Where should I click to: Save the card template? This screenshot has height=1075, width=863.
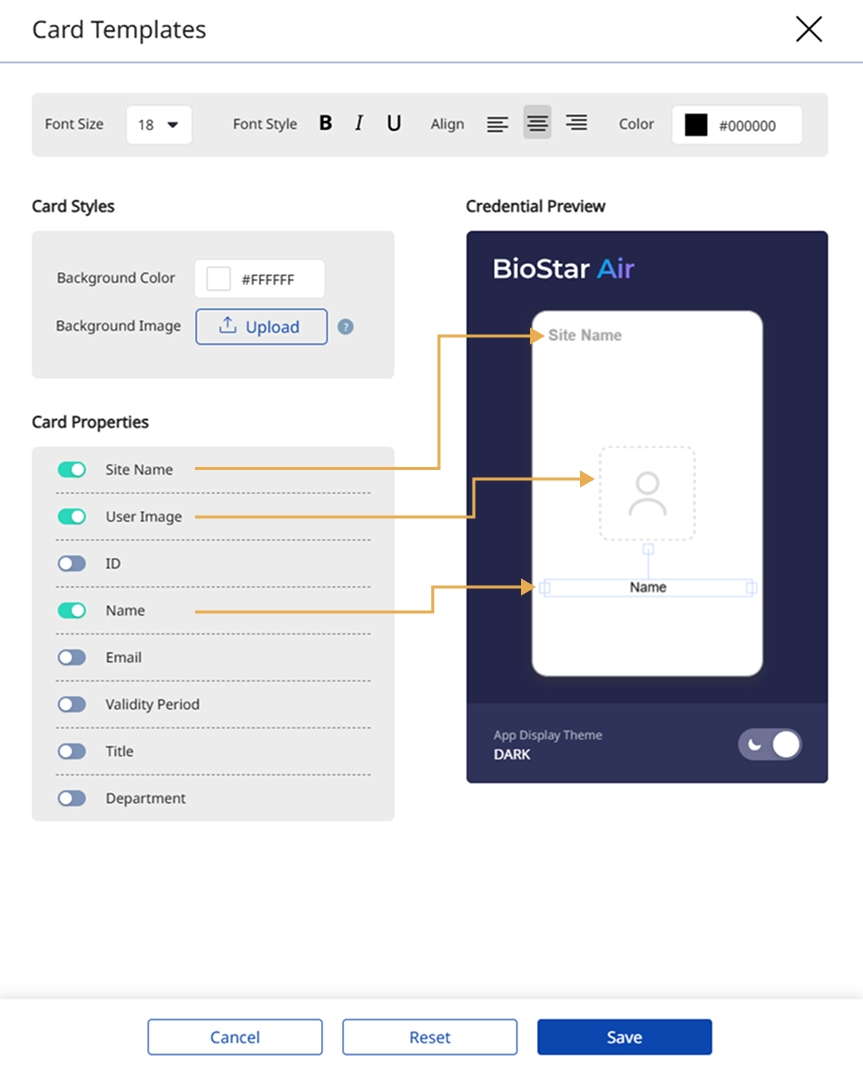point(624,1037)
